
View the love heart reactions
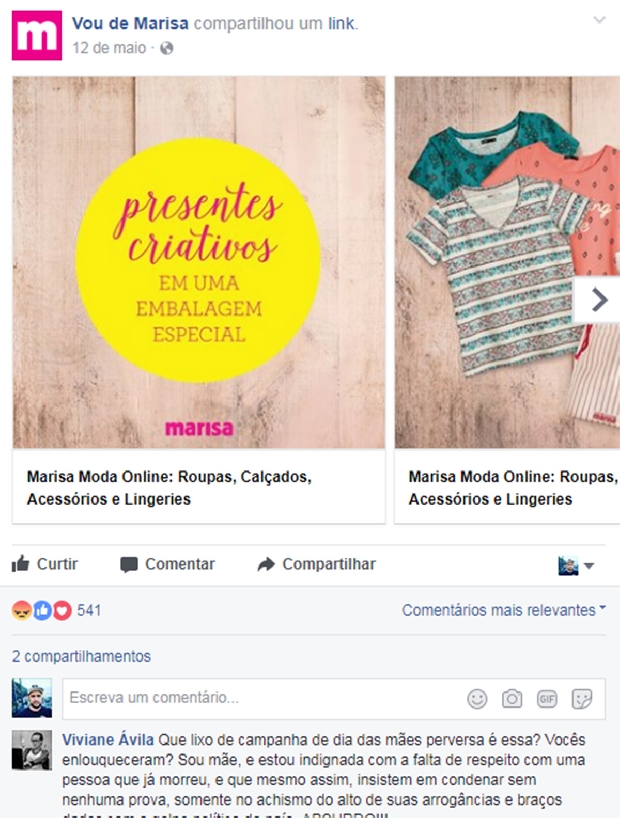[x=62, y=610]
